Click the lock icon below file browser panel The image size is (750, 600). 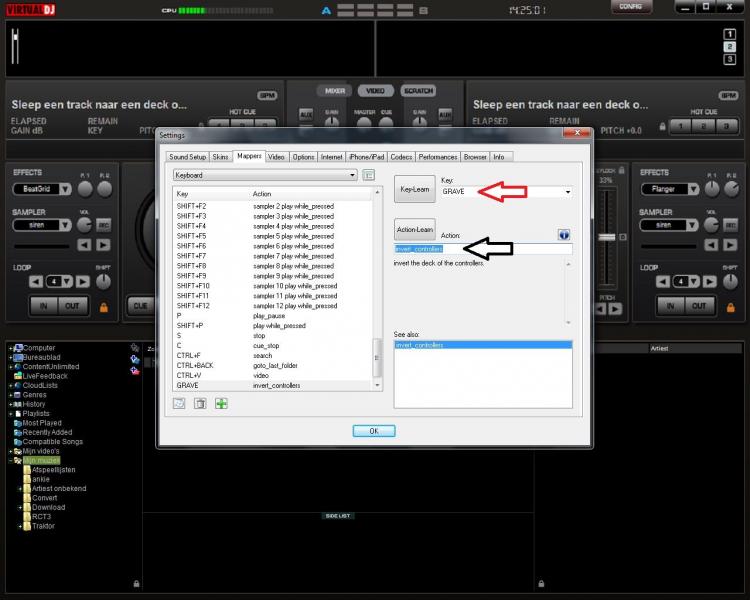(136, 583)
